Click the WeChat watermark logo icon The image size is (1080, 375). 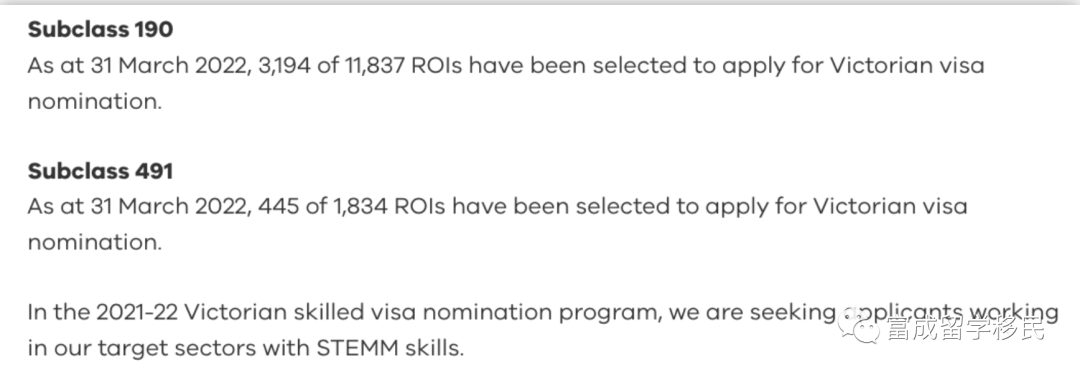coord(858,327)
